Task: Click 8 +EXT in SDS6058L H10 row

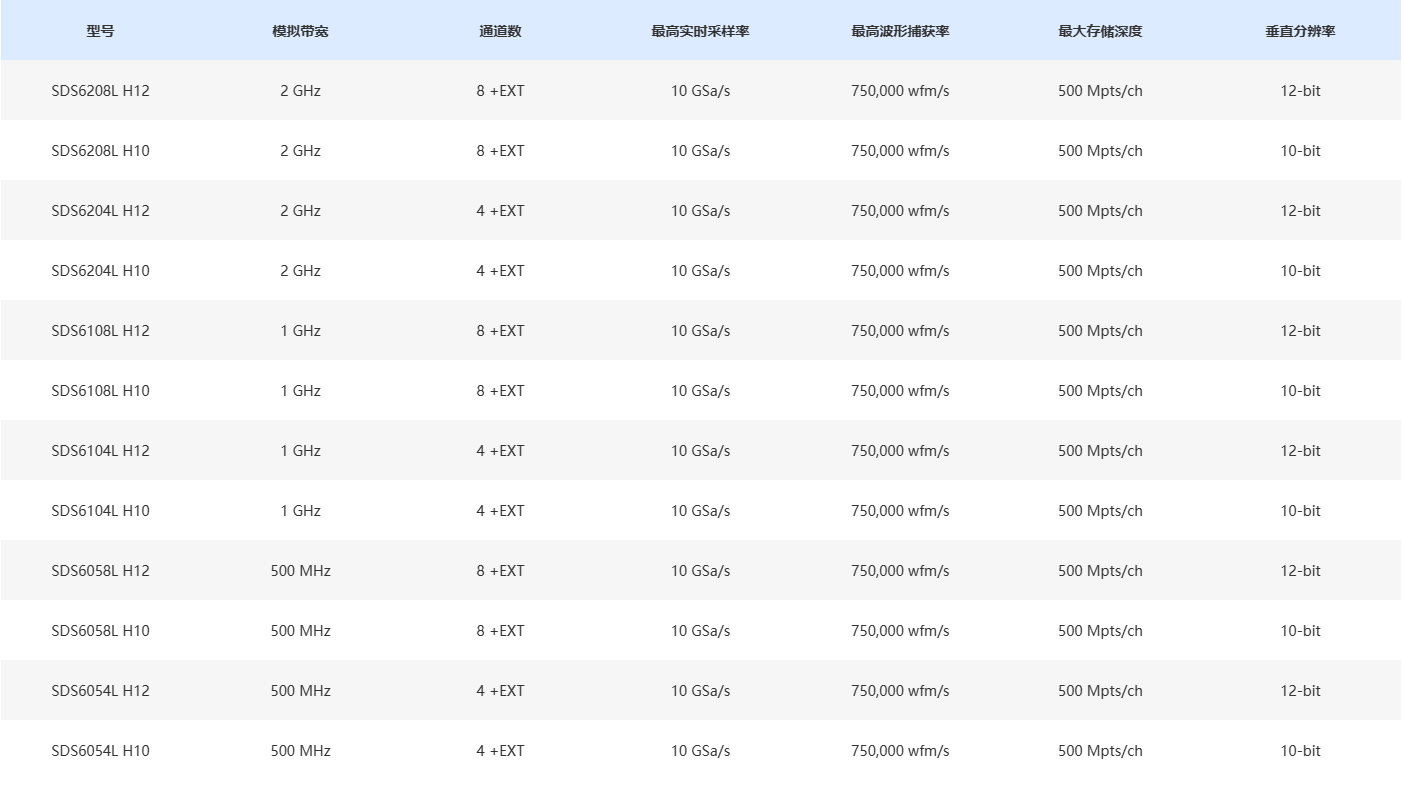Action: pos(500,631)
